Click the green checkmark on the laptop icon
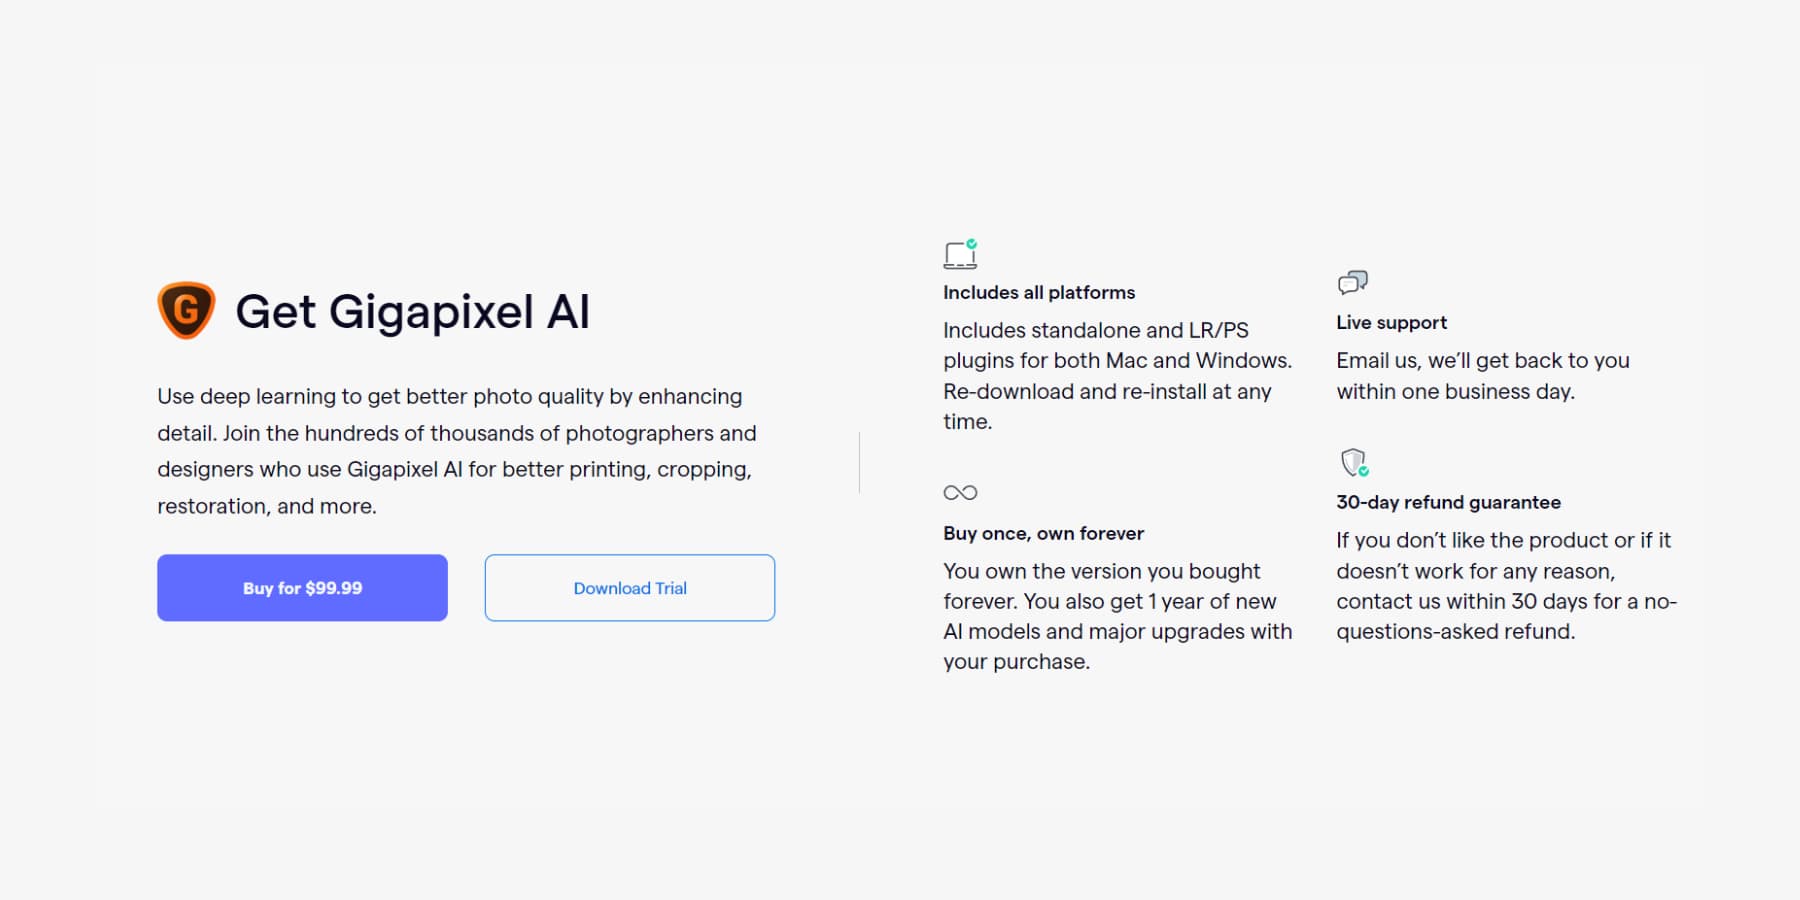 click(971, 243)
